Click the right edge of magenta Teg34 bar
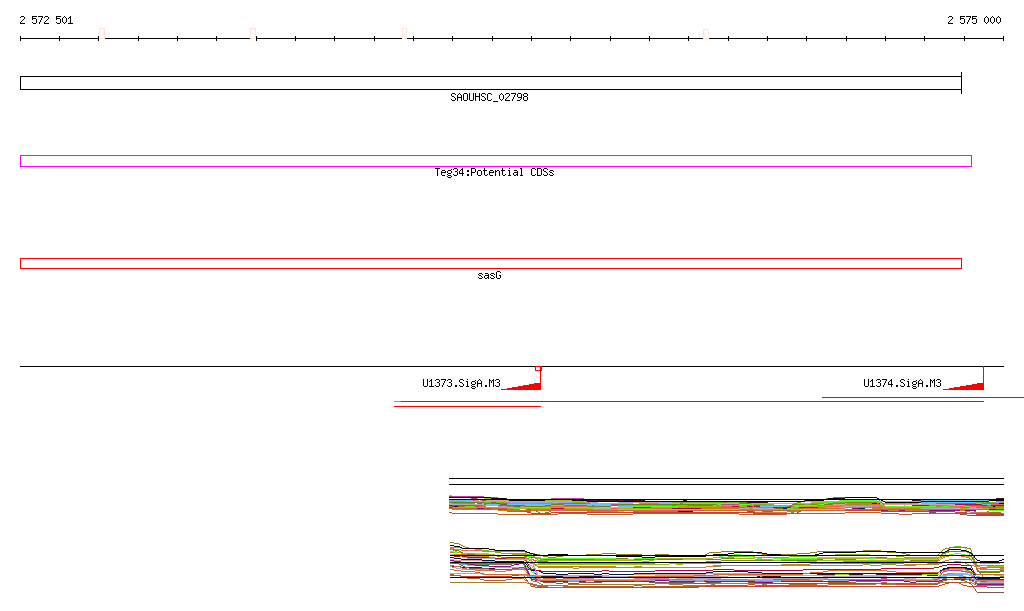The width and height of the screenshot is (1024, 611). pyautogui.click(x=971, y=161)
